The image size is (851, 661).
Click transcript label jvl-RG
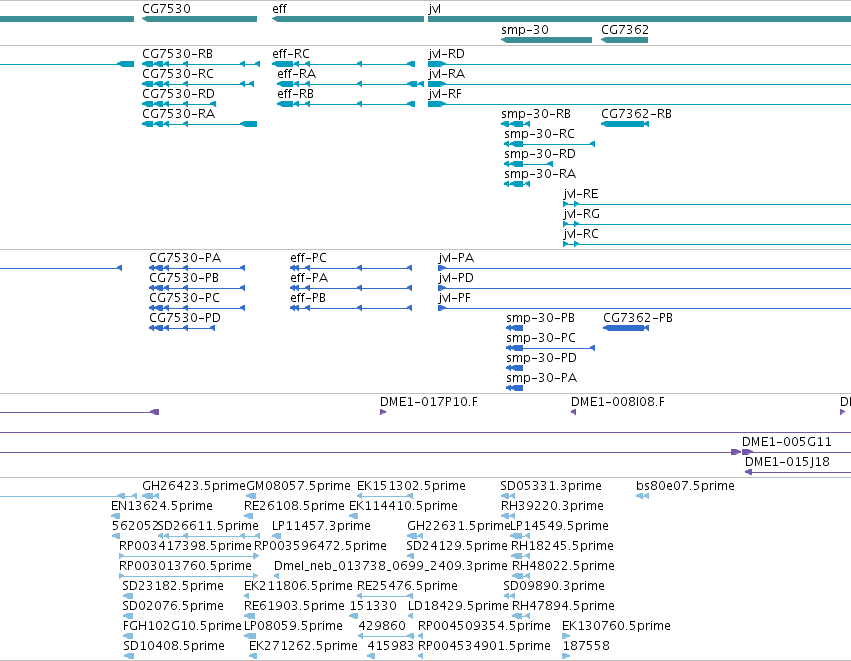coord(581,214)
